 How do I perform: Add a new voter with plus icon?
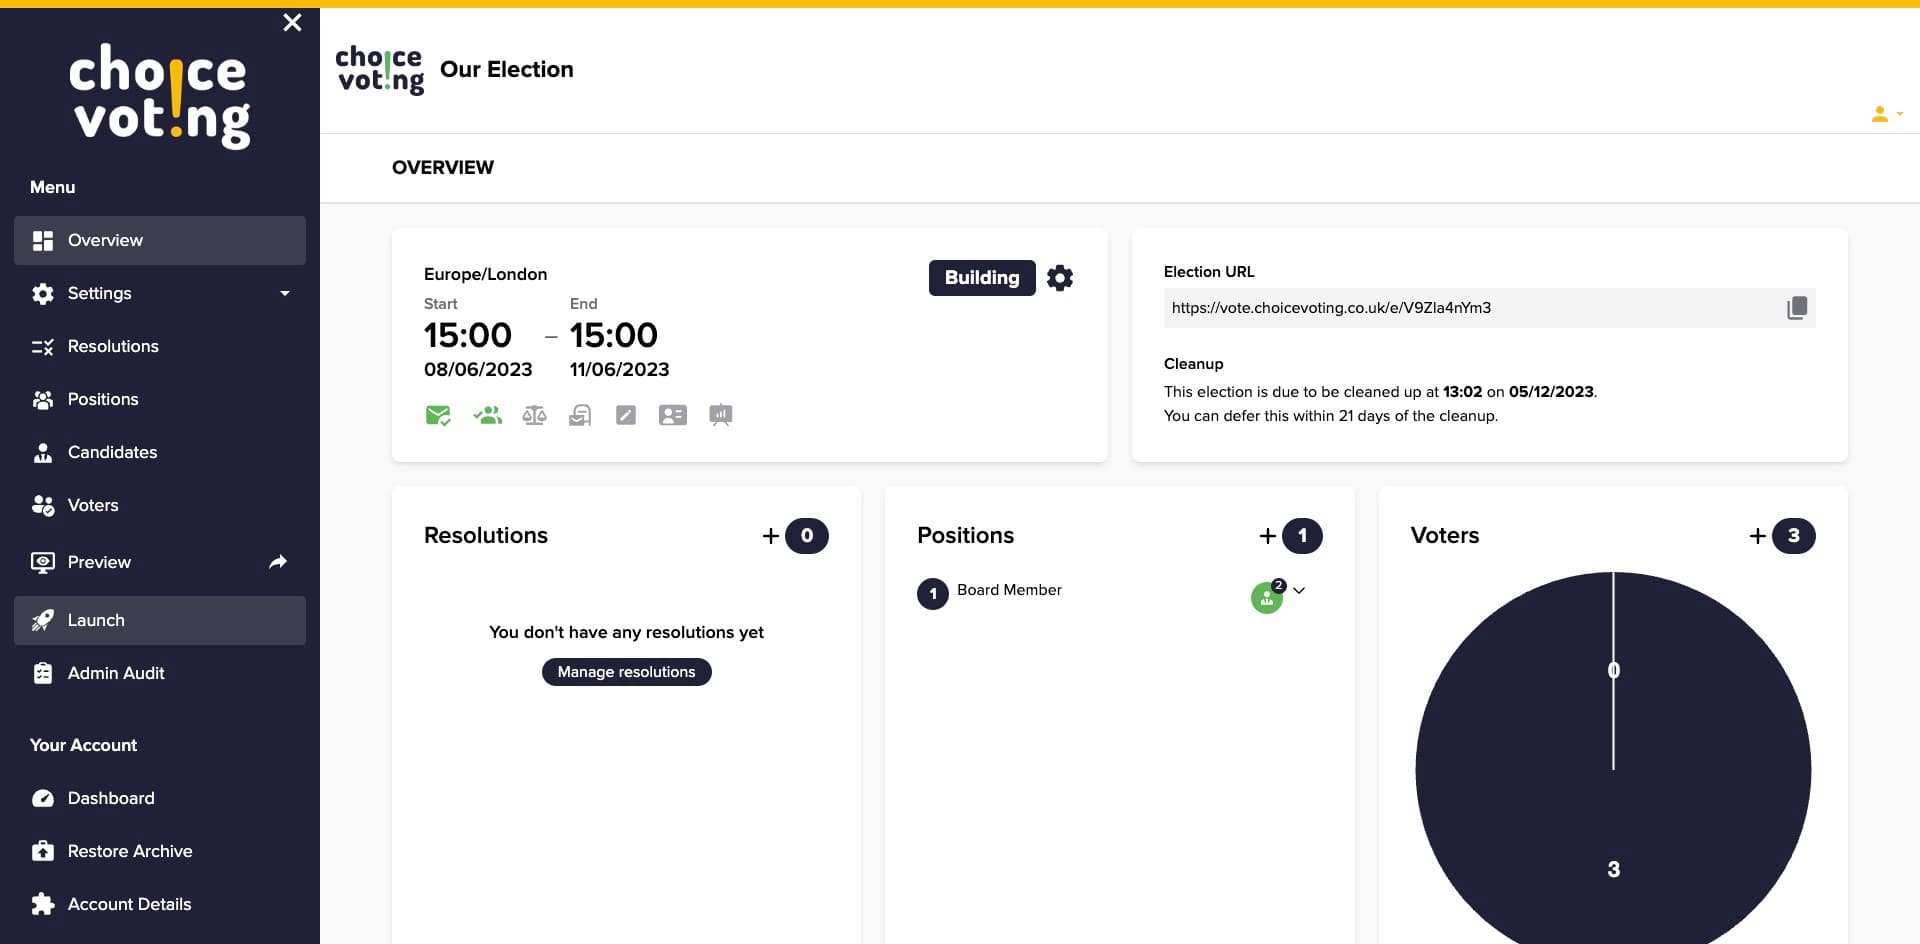pyautogui.click(x=1758, y=536)
